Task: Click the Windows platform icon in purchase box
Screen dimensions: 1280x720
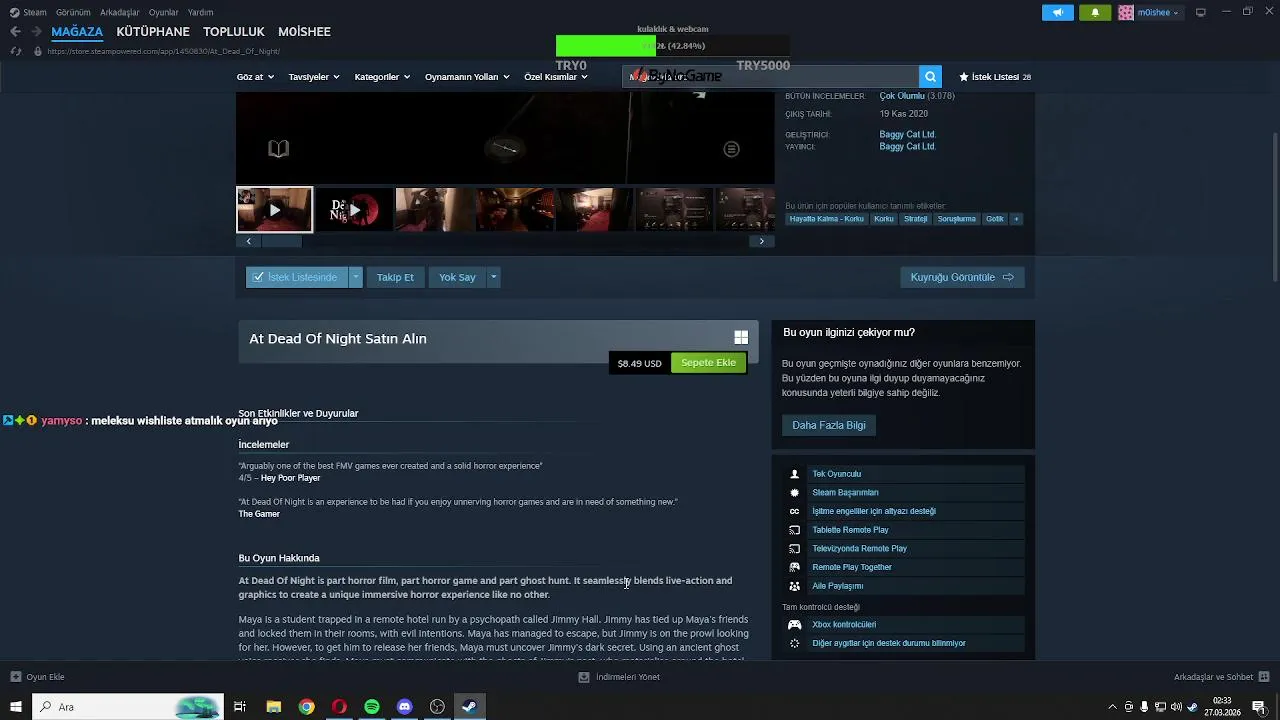Action: click(741, 338)
